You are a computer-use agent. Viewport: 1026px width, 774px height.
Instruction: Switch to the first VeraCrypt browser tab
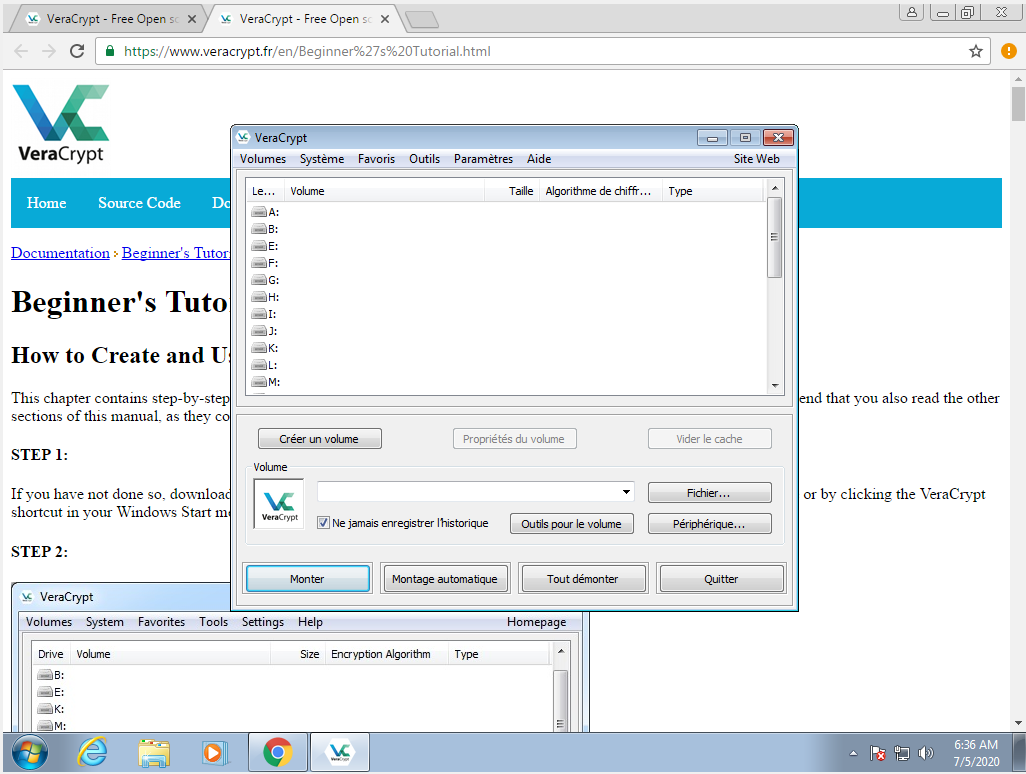coord(109,19)
